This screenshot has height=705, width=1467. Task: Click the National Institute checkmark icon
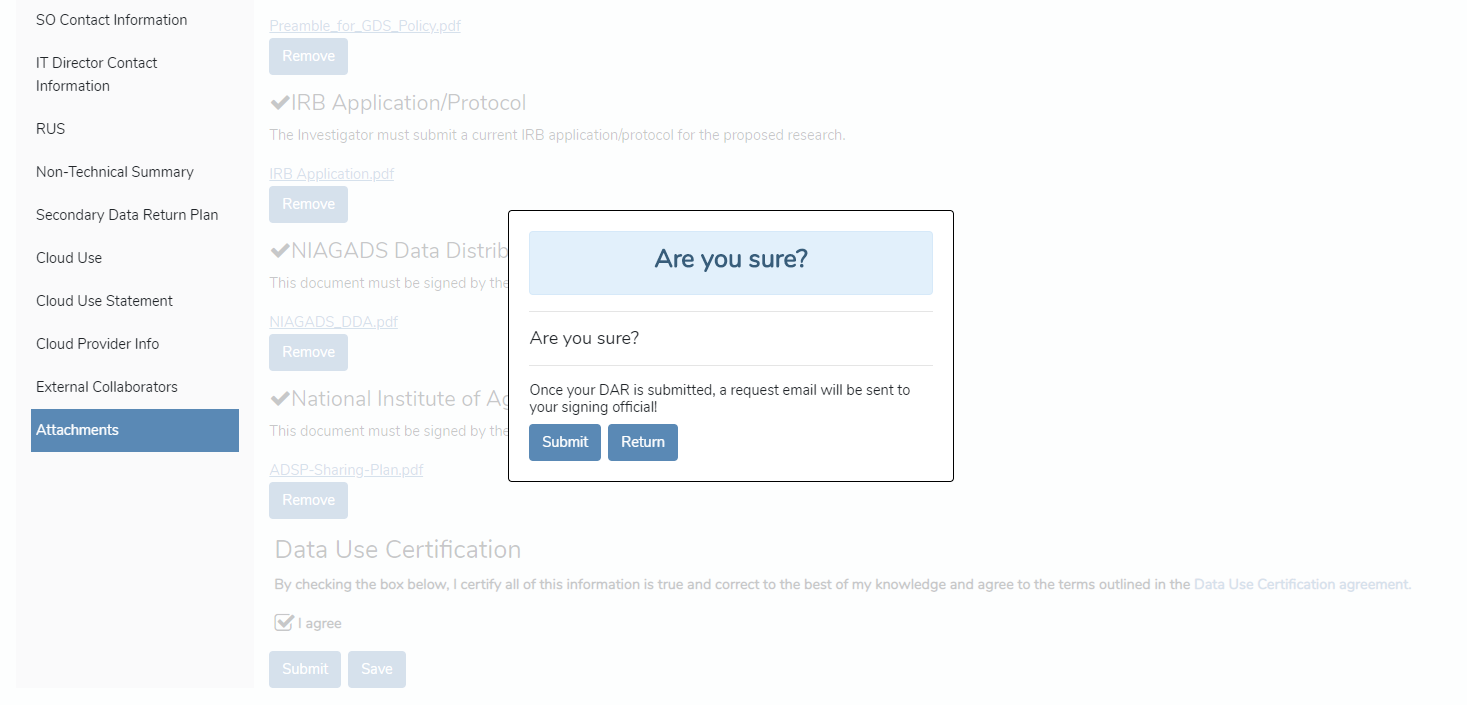click(x=280, y=399)
